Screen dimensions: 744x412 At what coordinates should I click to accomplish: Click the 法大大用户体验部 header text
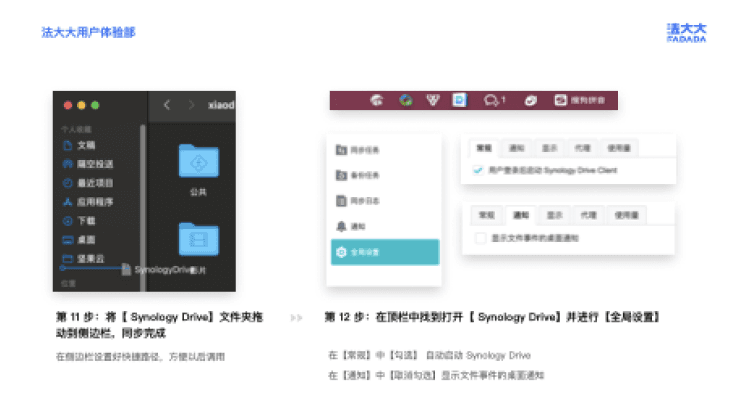(x=88, y=32)
